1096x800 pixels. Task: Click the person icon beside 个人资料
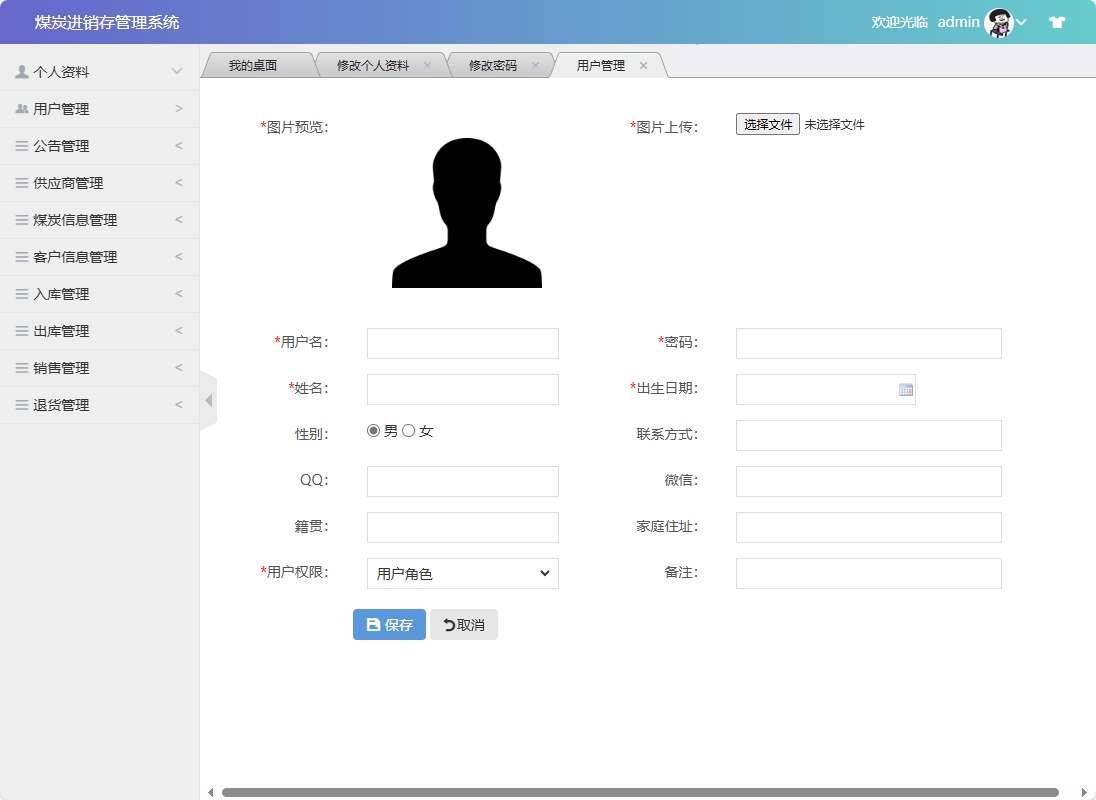[x=22, y=71]
